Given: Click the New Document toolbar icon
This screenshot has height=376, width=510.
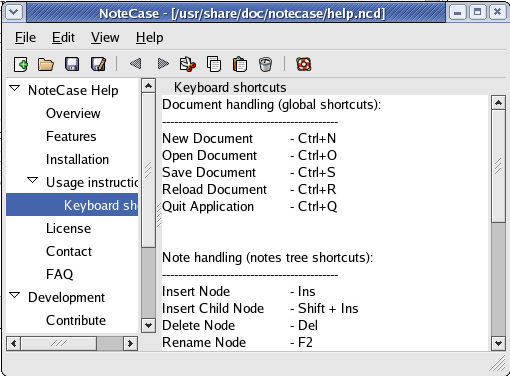Looking at the screenshot, I should click(21, 64).
